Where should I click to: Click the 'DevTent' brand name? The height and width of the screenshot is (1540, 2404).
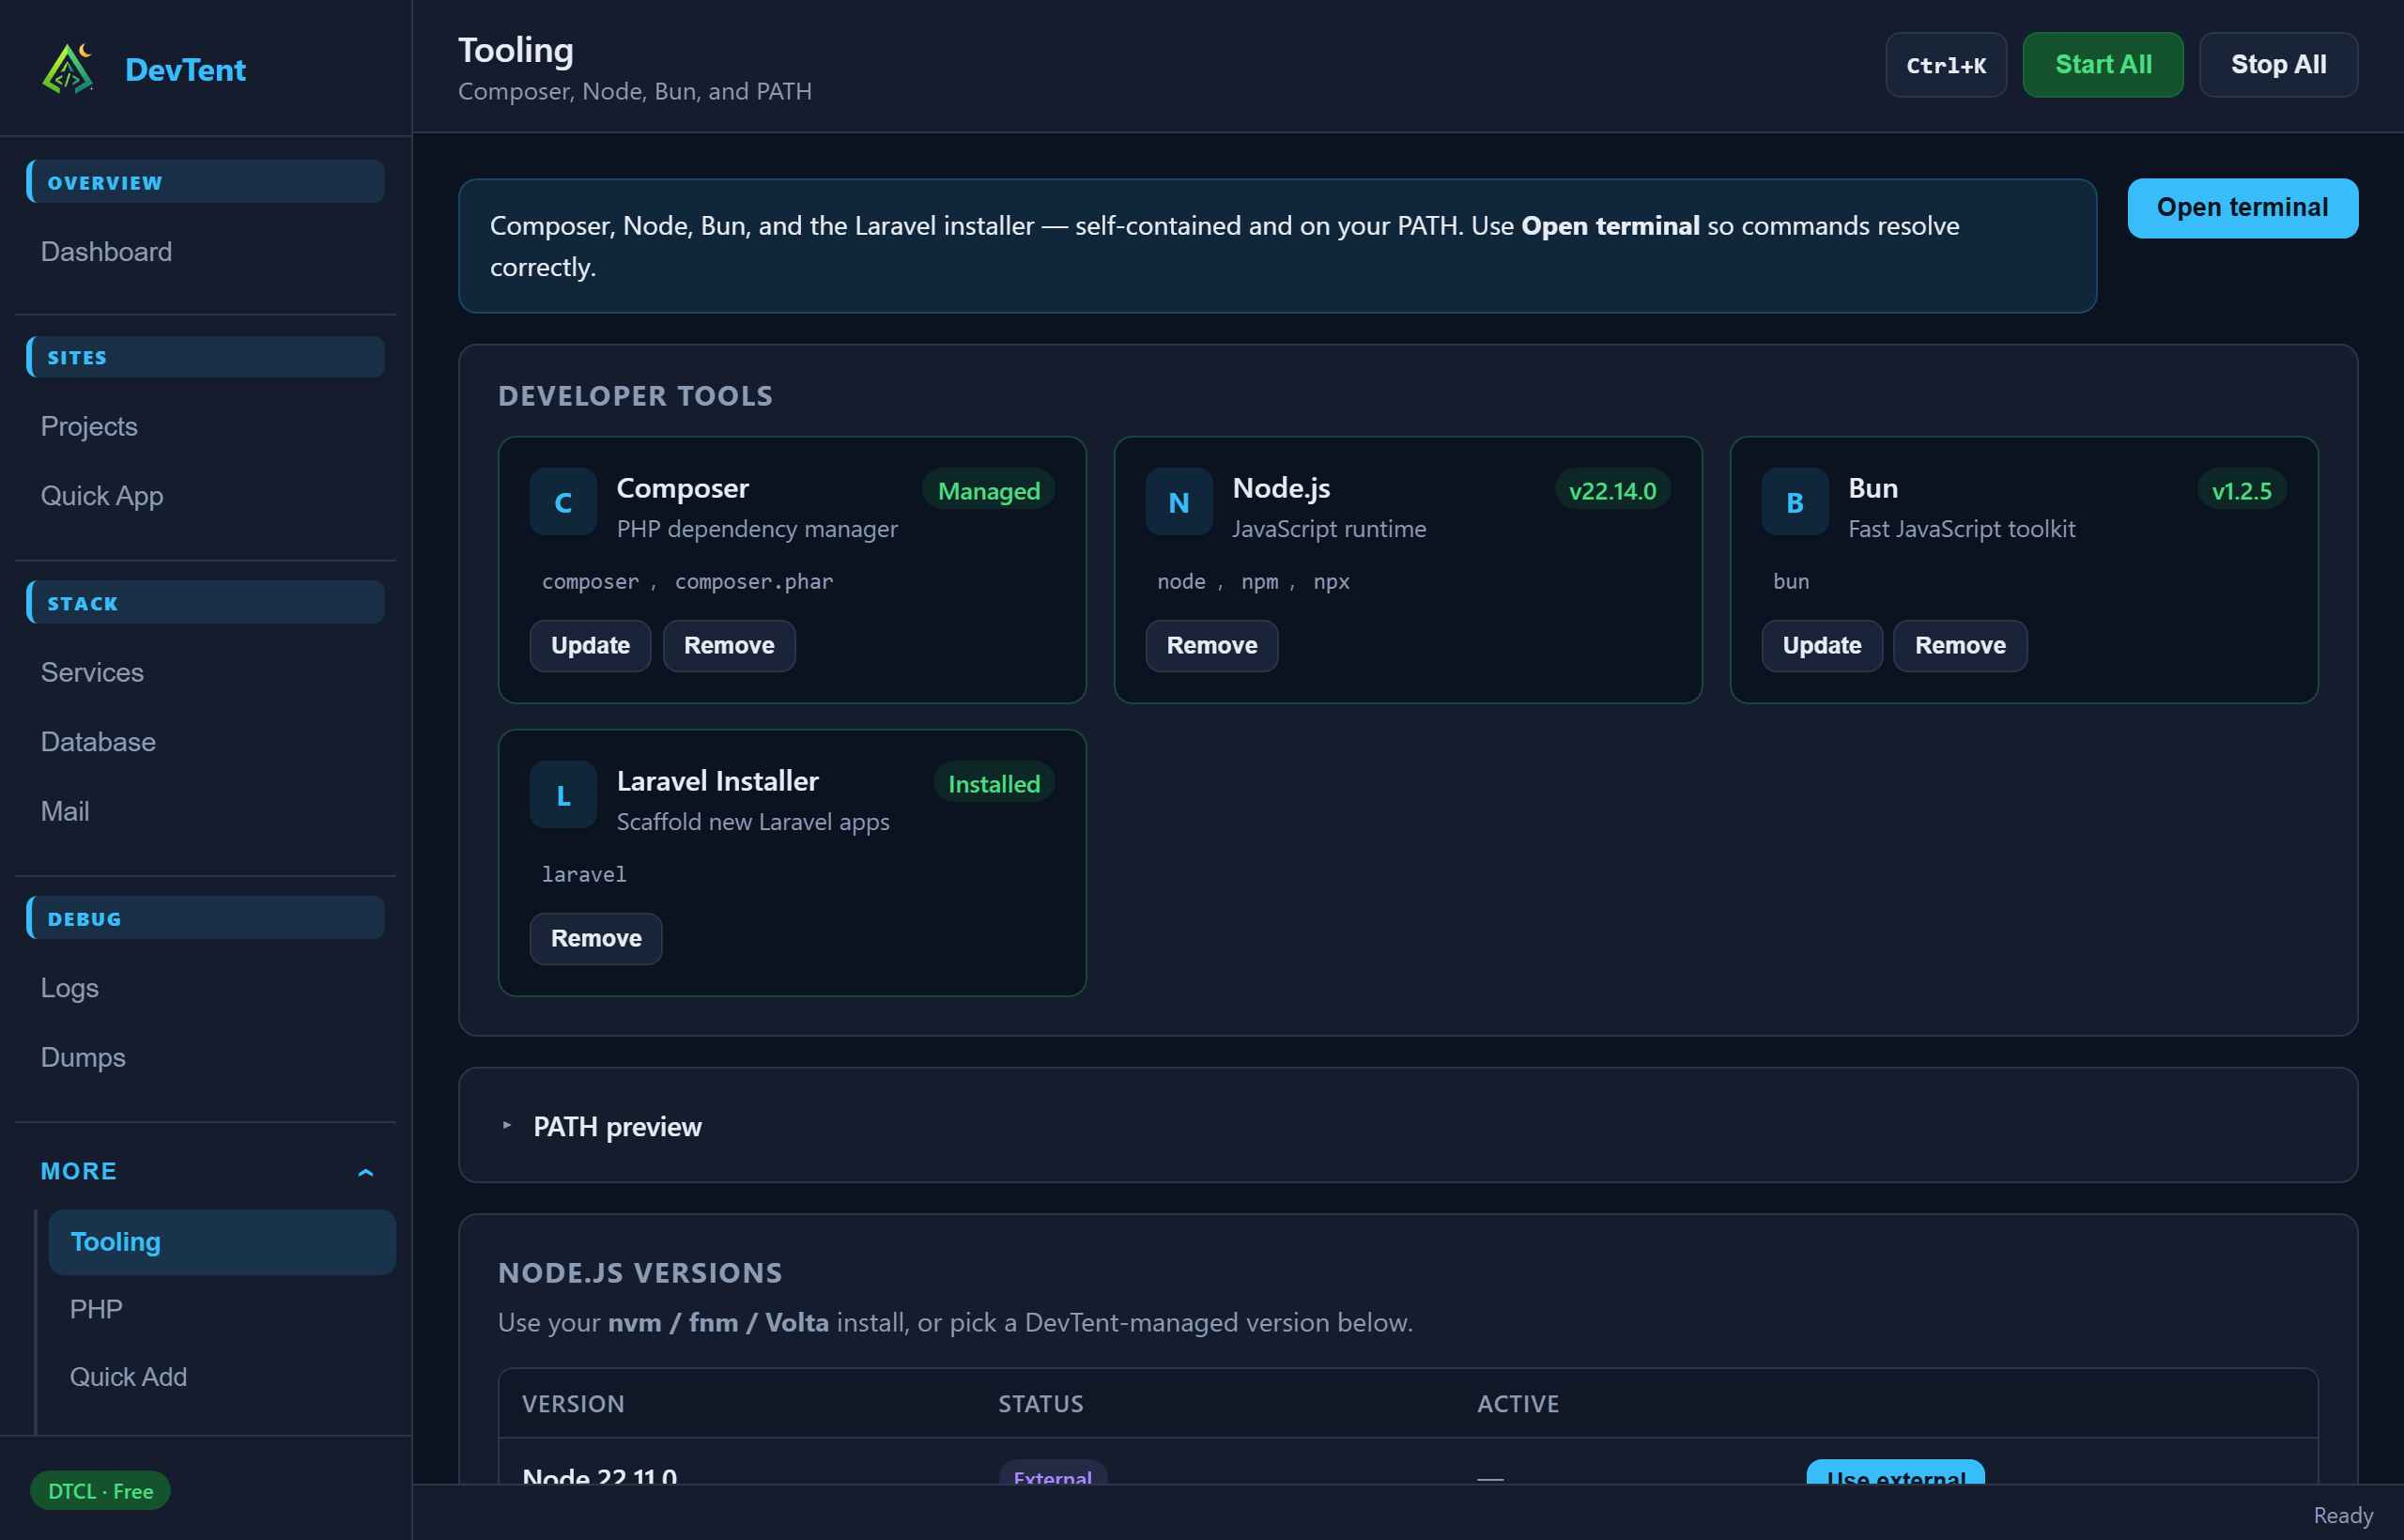(x=185, y=69)
